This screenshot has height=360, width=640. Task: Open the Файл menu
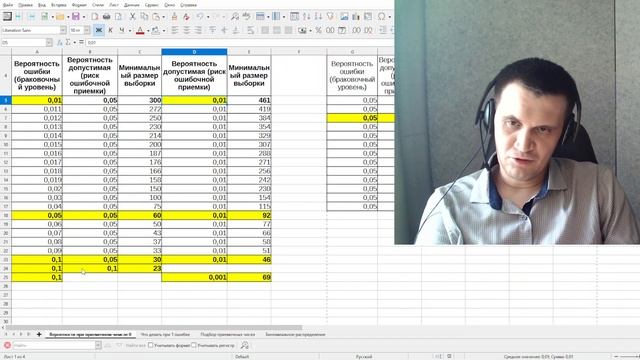pyautogui.click(x=8, y=5)
